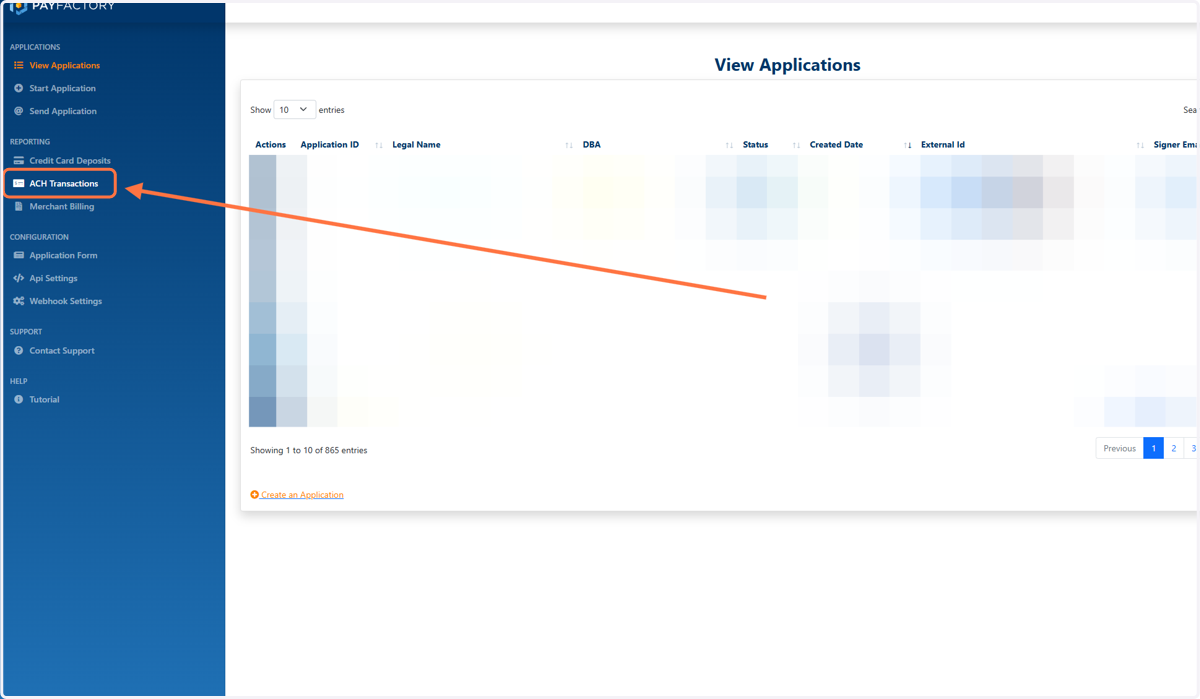Click the Merchant Billing document icon
The height and width of the screenshot is (699, 1200).
[18, 206]
